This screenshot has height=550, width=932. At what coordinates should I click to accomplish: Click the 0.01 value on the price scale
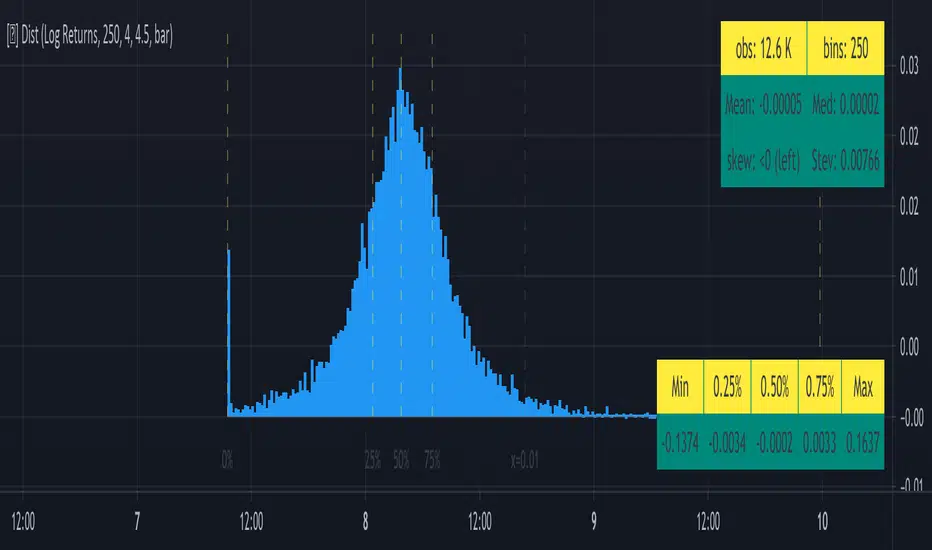[x=909, y=277]
